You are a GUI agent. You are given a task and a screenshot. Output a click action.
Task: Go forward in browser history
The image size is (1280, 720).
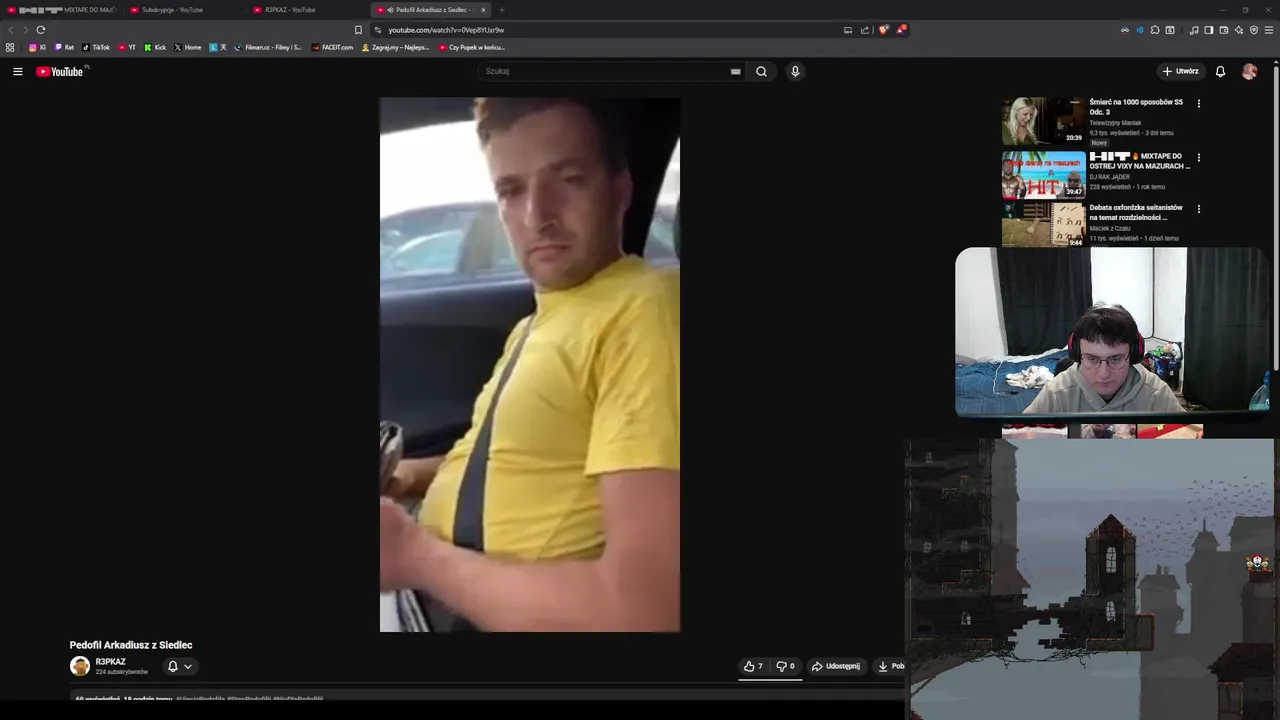pos(26,30)
